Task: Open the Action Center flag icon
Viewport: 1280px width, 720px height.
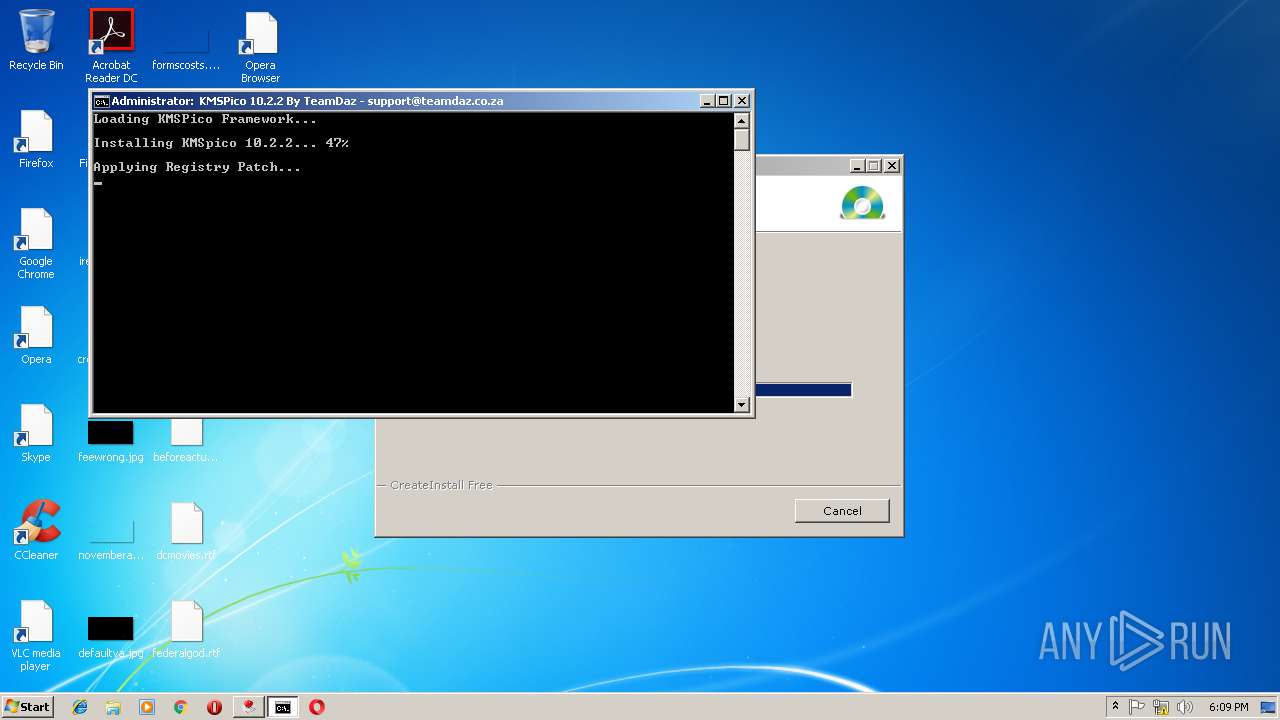Action: click(x=1137, y=707)
